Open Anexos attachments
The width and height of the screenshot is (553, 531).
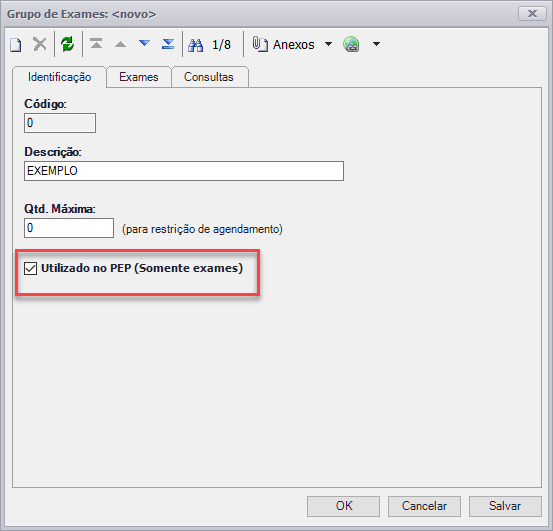(283, 44)
